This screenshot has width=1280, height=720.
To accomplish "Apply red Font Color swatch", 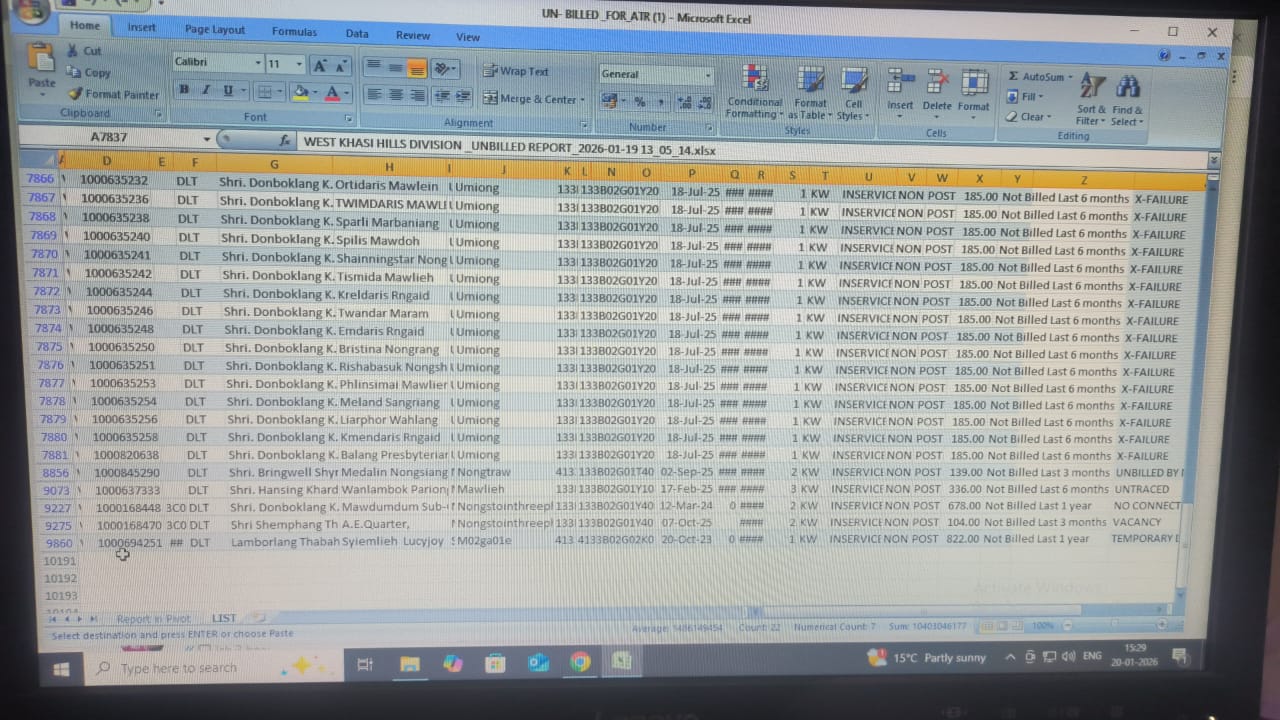I will point(333,94).
